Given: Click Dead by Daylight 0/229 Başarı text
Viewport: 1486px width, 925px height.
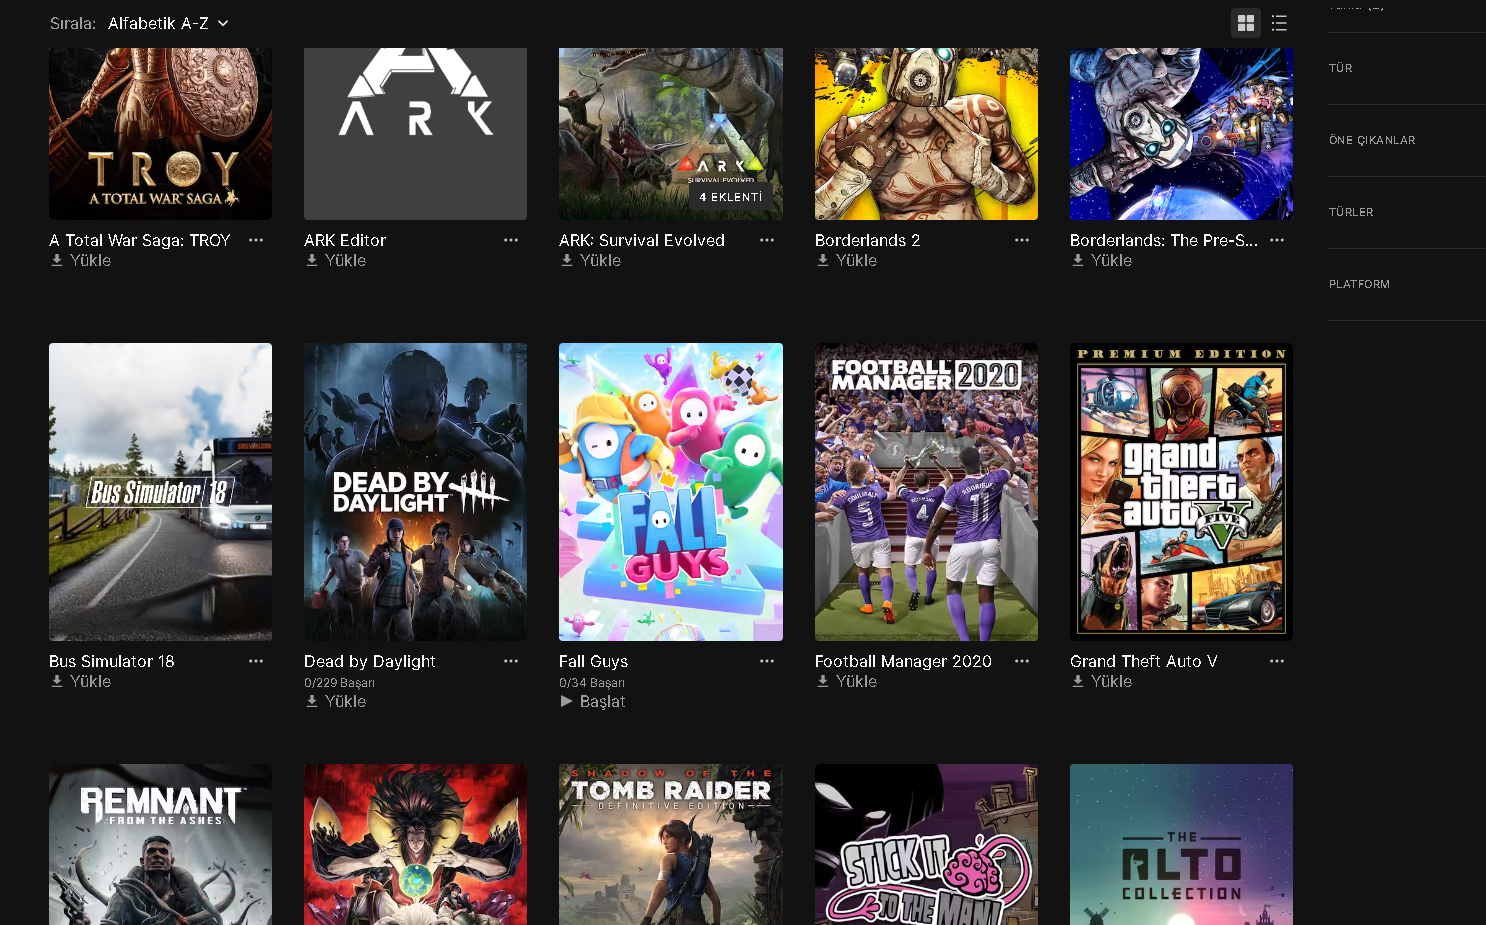Looking at the screenshot, I should coord(339,683).
